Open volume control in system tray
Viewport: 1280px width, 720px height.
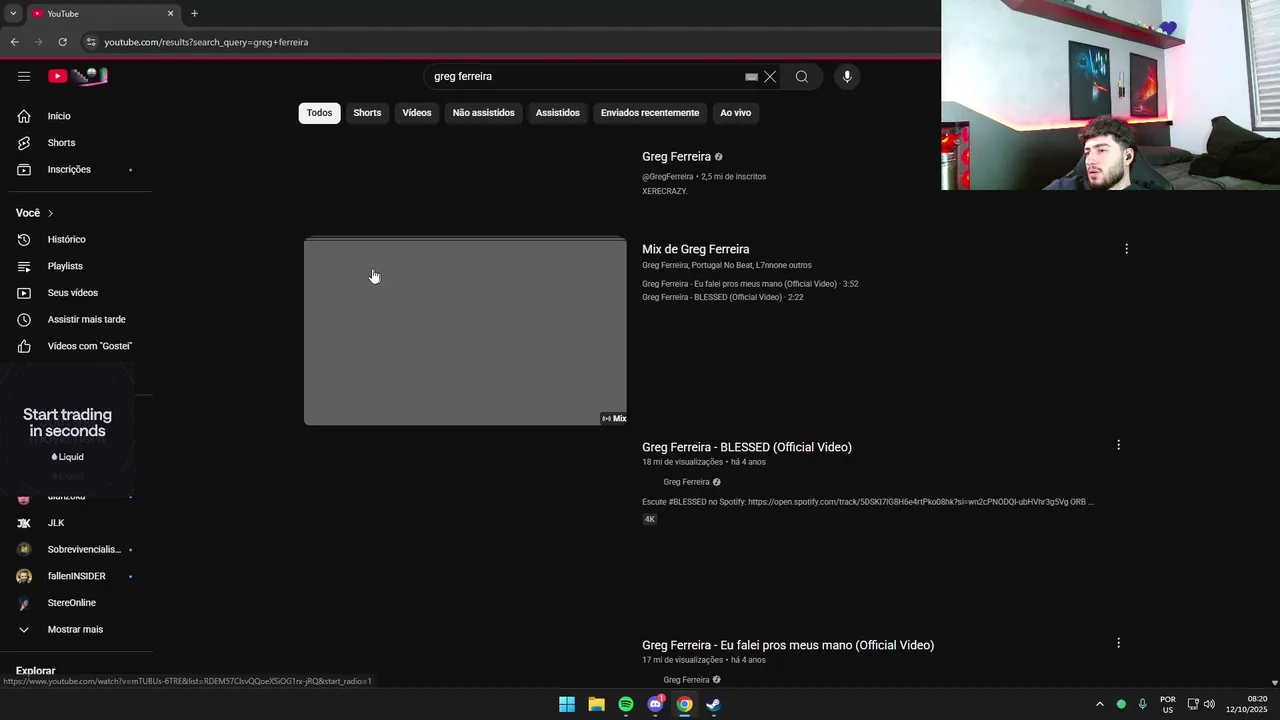click(1209, 704)
